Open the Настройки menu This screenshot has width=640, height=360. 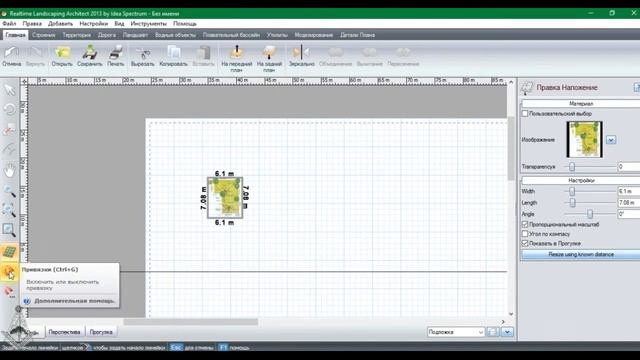point(93,24)
